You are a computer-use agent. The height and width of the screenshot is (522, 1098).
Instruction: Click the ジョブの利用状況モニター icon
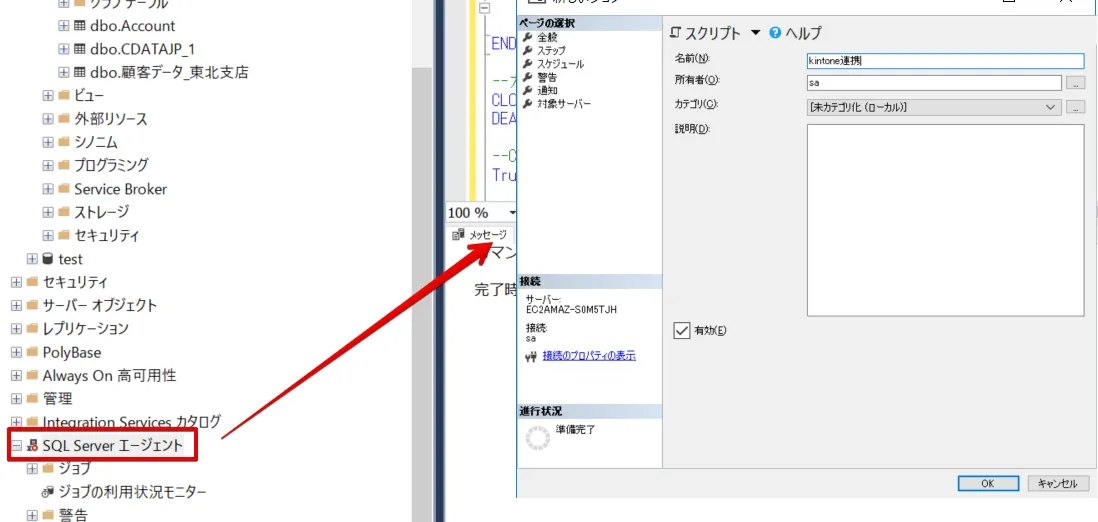[48, 492]
